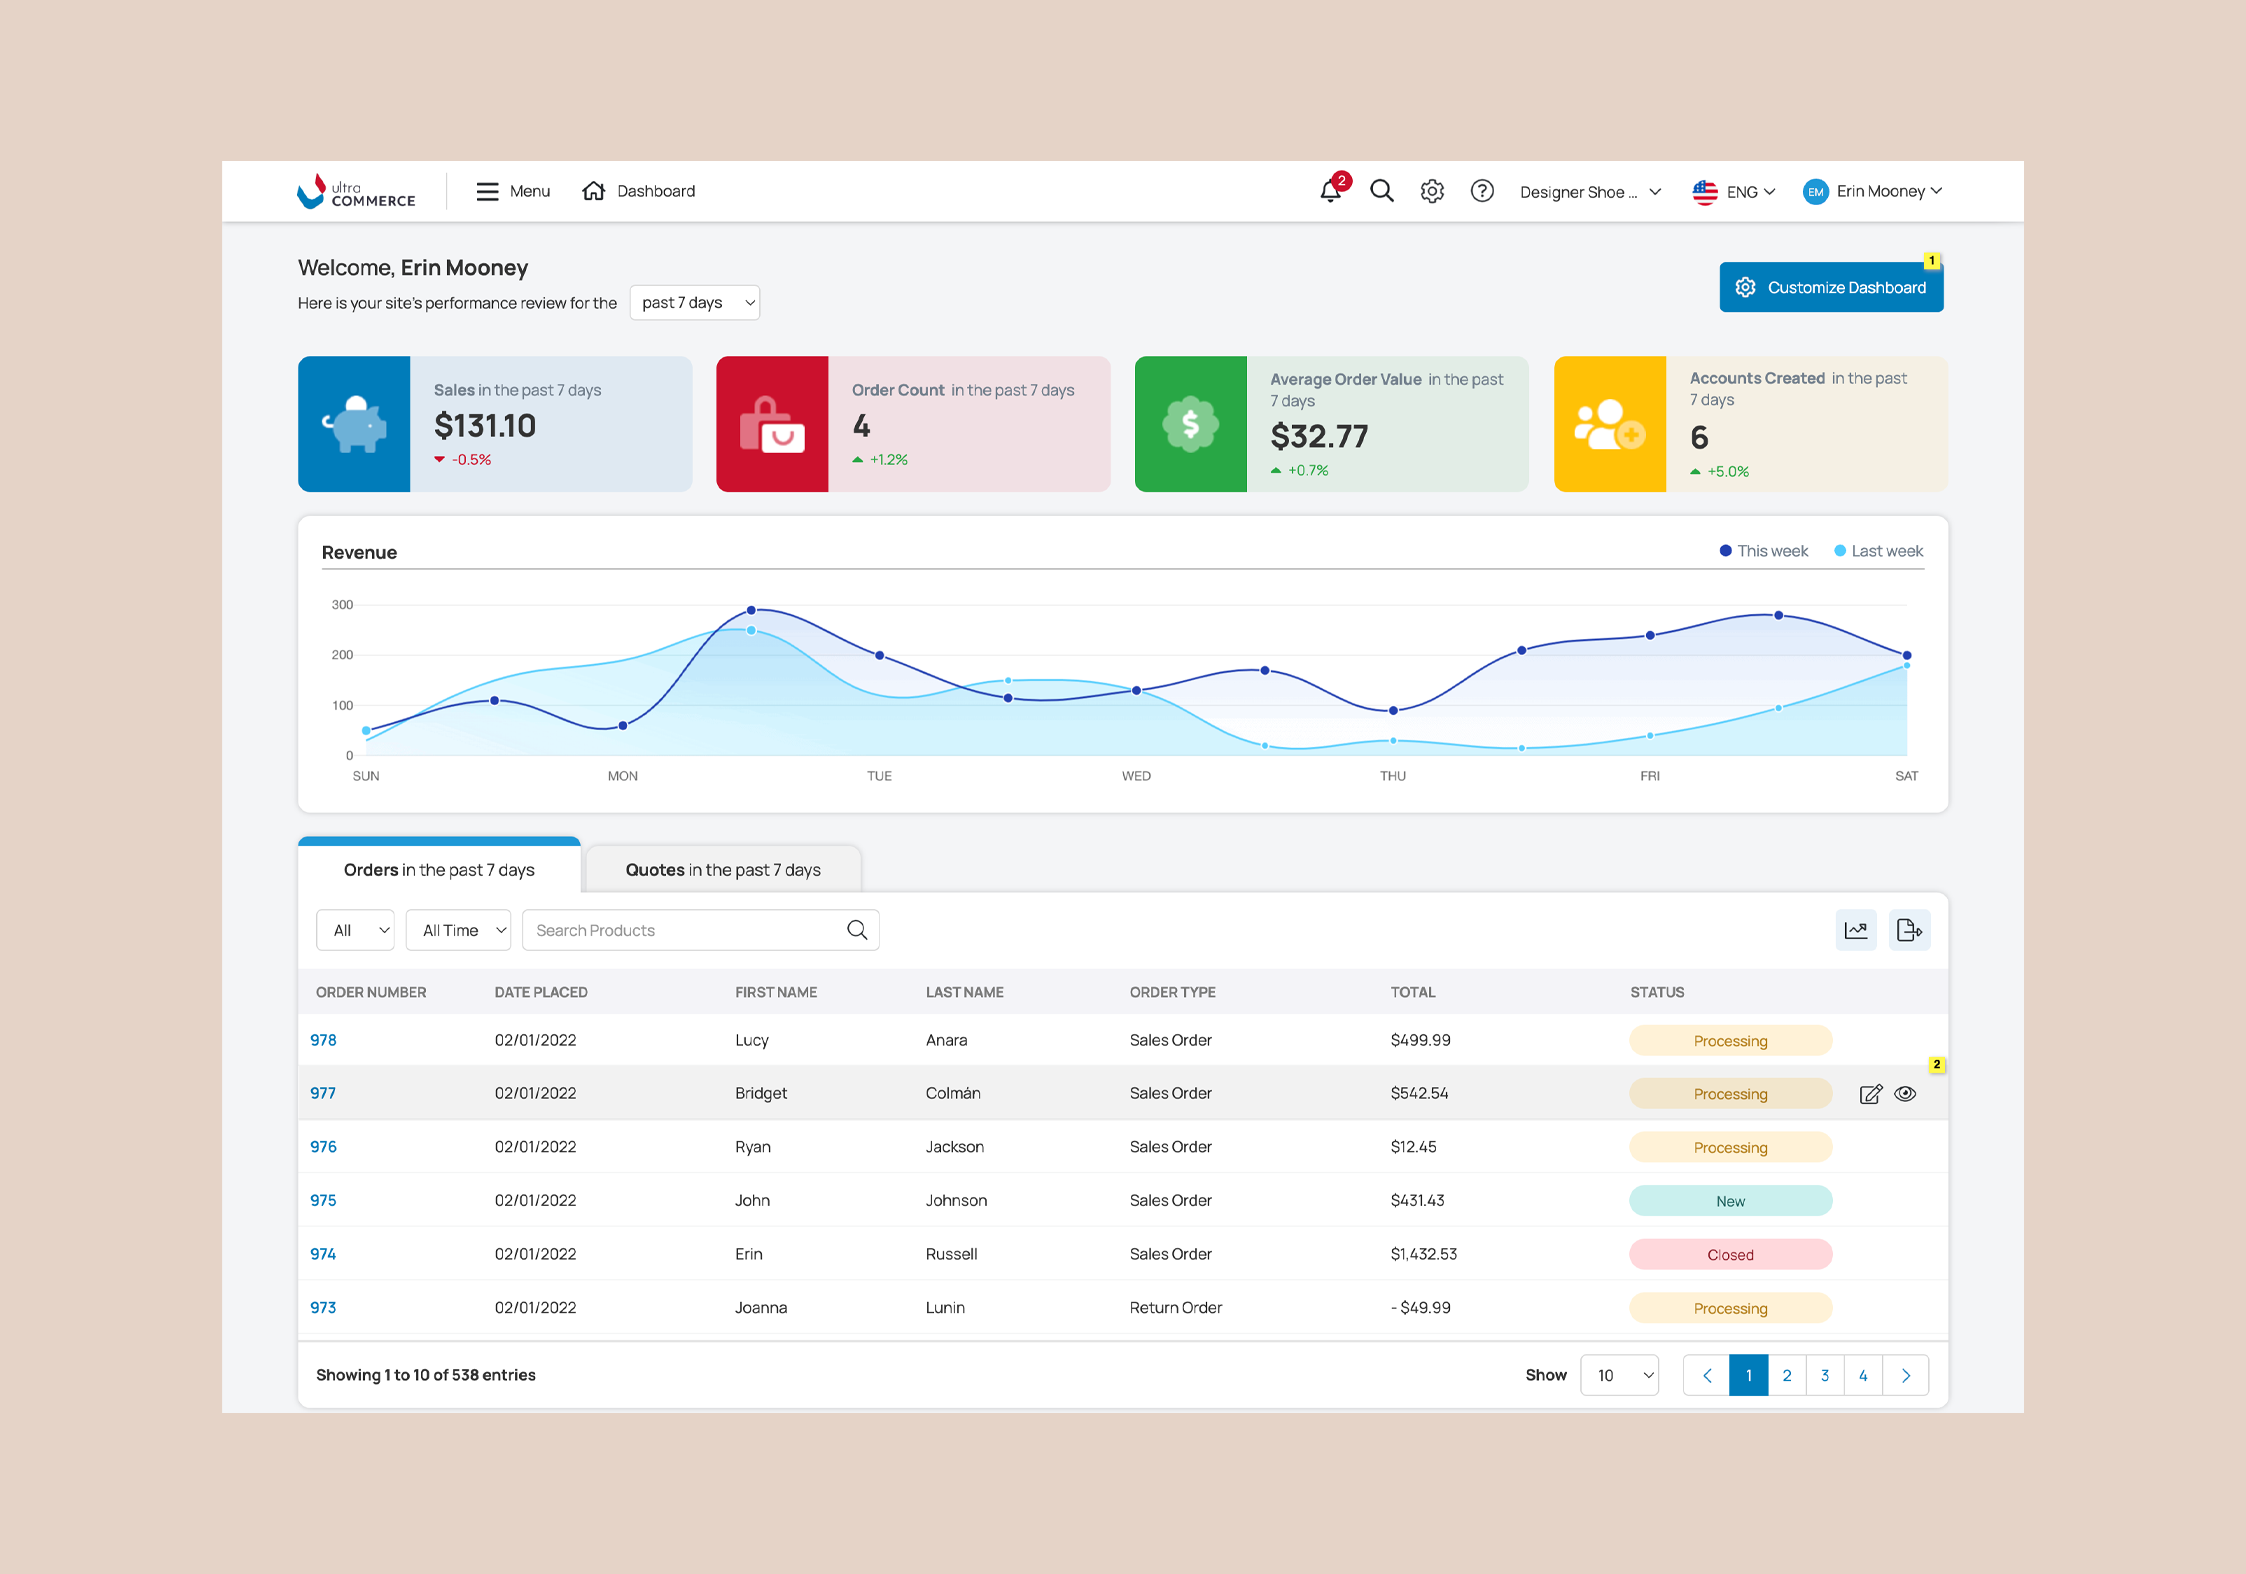Open order number 976 link
This screenshot has width=2246, height=1574.
coord(323,1147)
